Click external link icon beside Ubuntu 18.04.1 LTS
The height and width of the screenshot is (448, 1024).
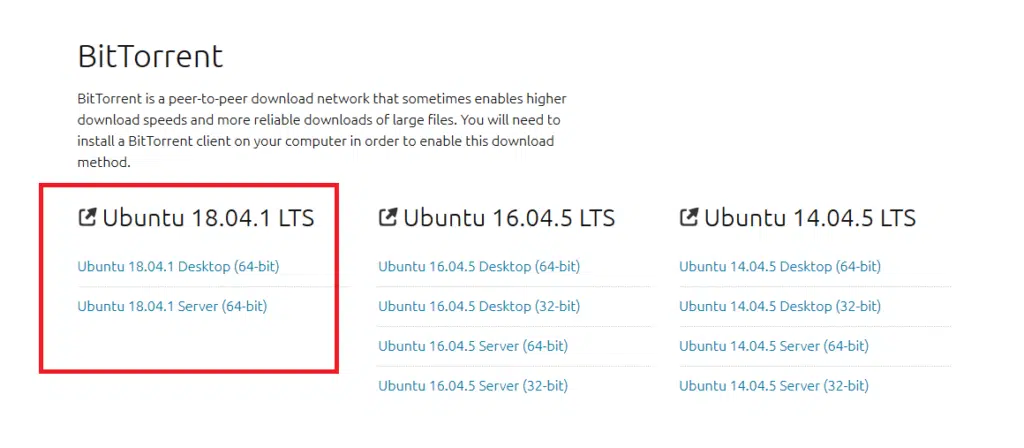[x=87, y=217]
